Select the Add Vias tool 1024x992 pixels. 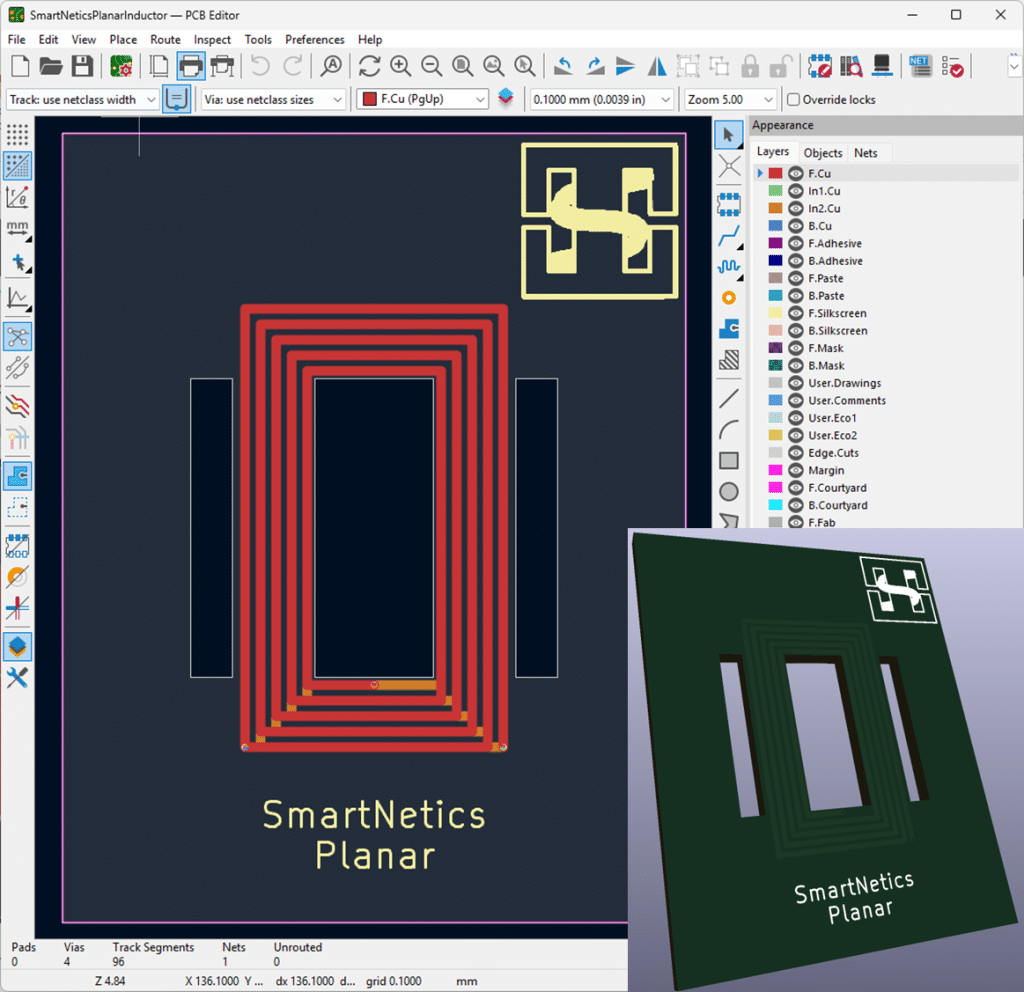pos(728,298)
